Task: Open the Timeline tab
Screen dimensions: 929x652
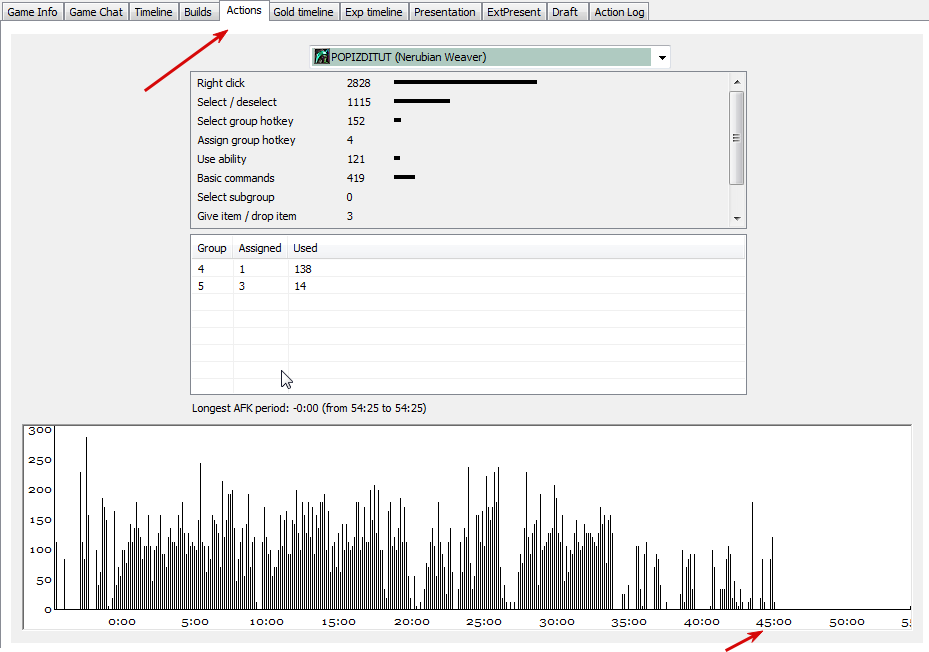Action: [153, 12]
